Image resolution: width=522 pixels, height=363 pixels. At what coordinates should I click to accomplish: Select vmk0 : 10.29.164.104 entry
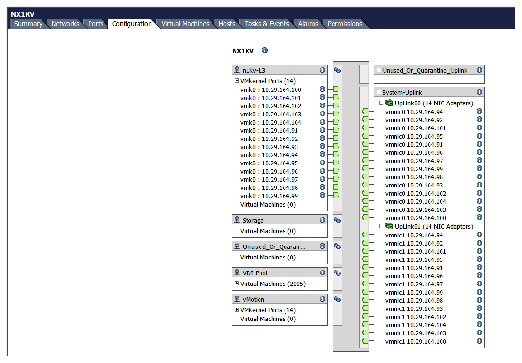click(x=270, y=122)
